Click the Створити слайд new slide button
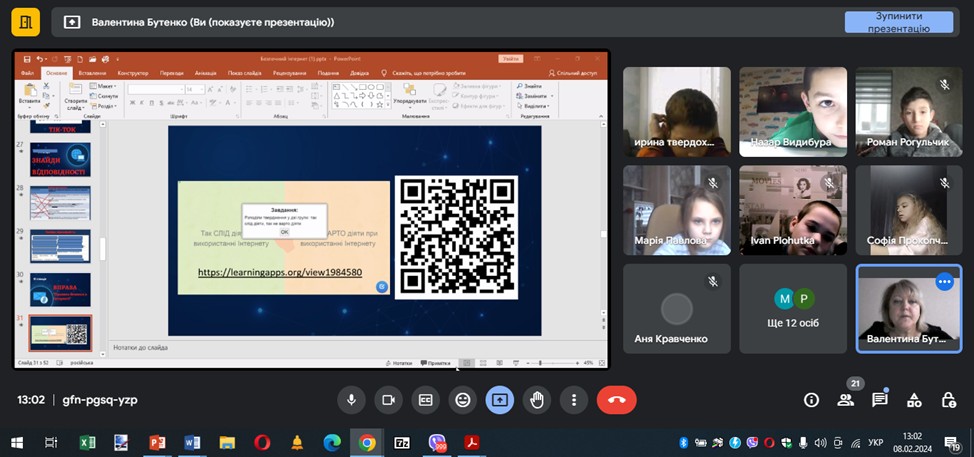Viewport: 974px width, 457px height. pyautogui.click(x=76, y=97)
